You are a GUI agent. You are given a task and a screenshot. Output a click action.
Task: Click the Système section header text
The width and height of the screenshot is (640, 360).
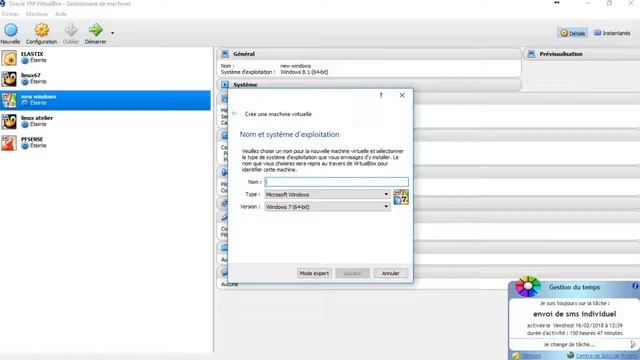[x=245, y=84]
